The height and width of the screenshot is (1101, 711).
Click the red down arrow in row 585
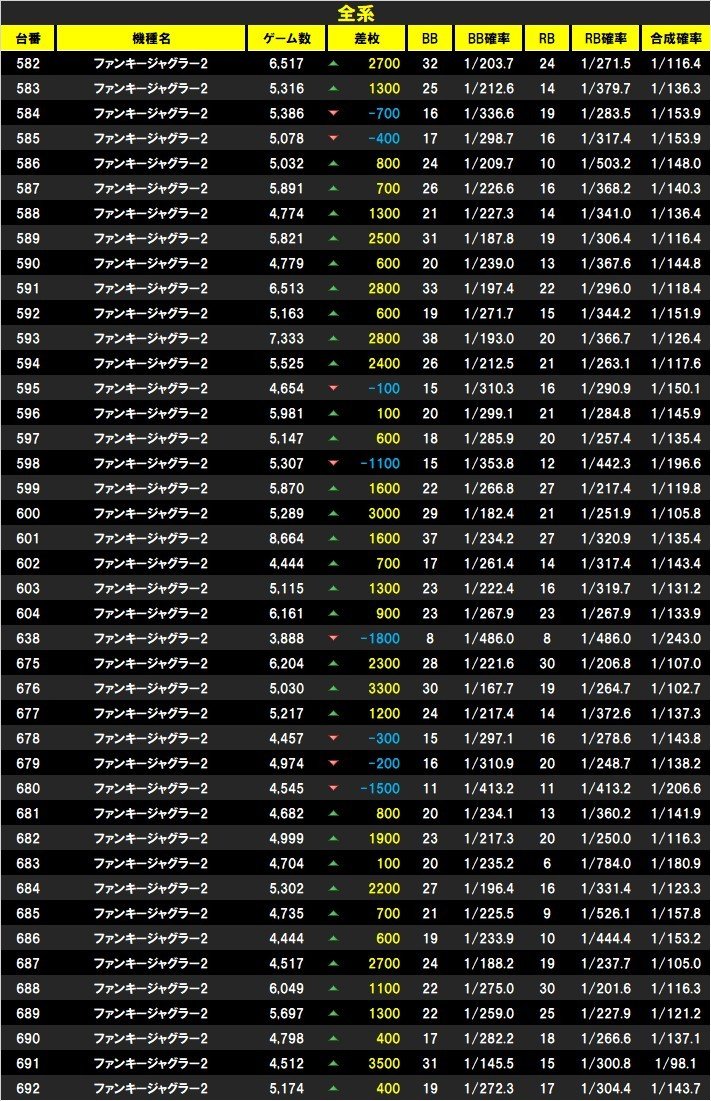333,138
